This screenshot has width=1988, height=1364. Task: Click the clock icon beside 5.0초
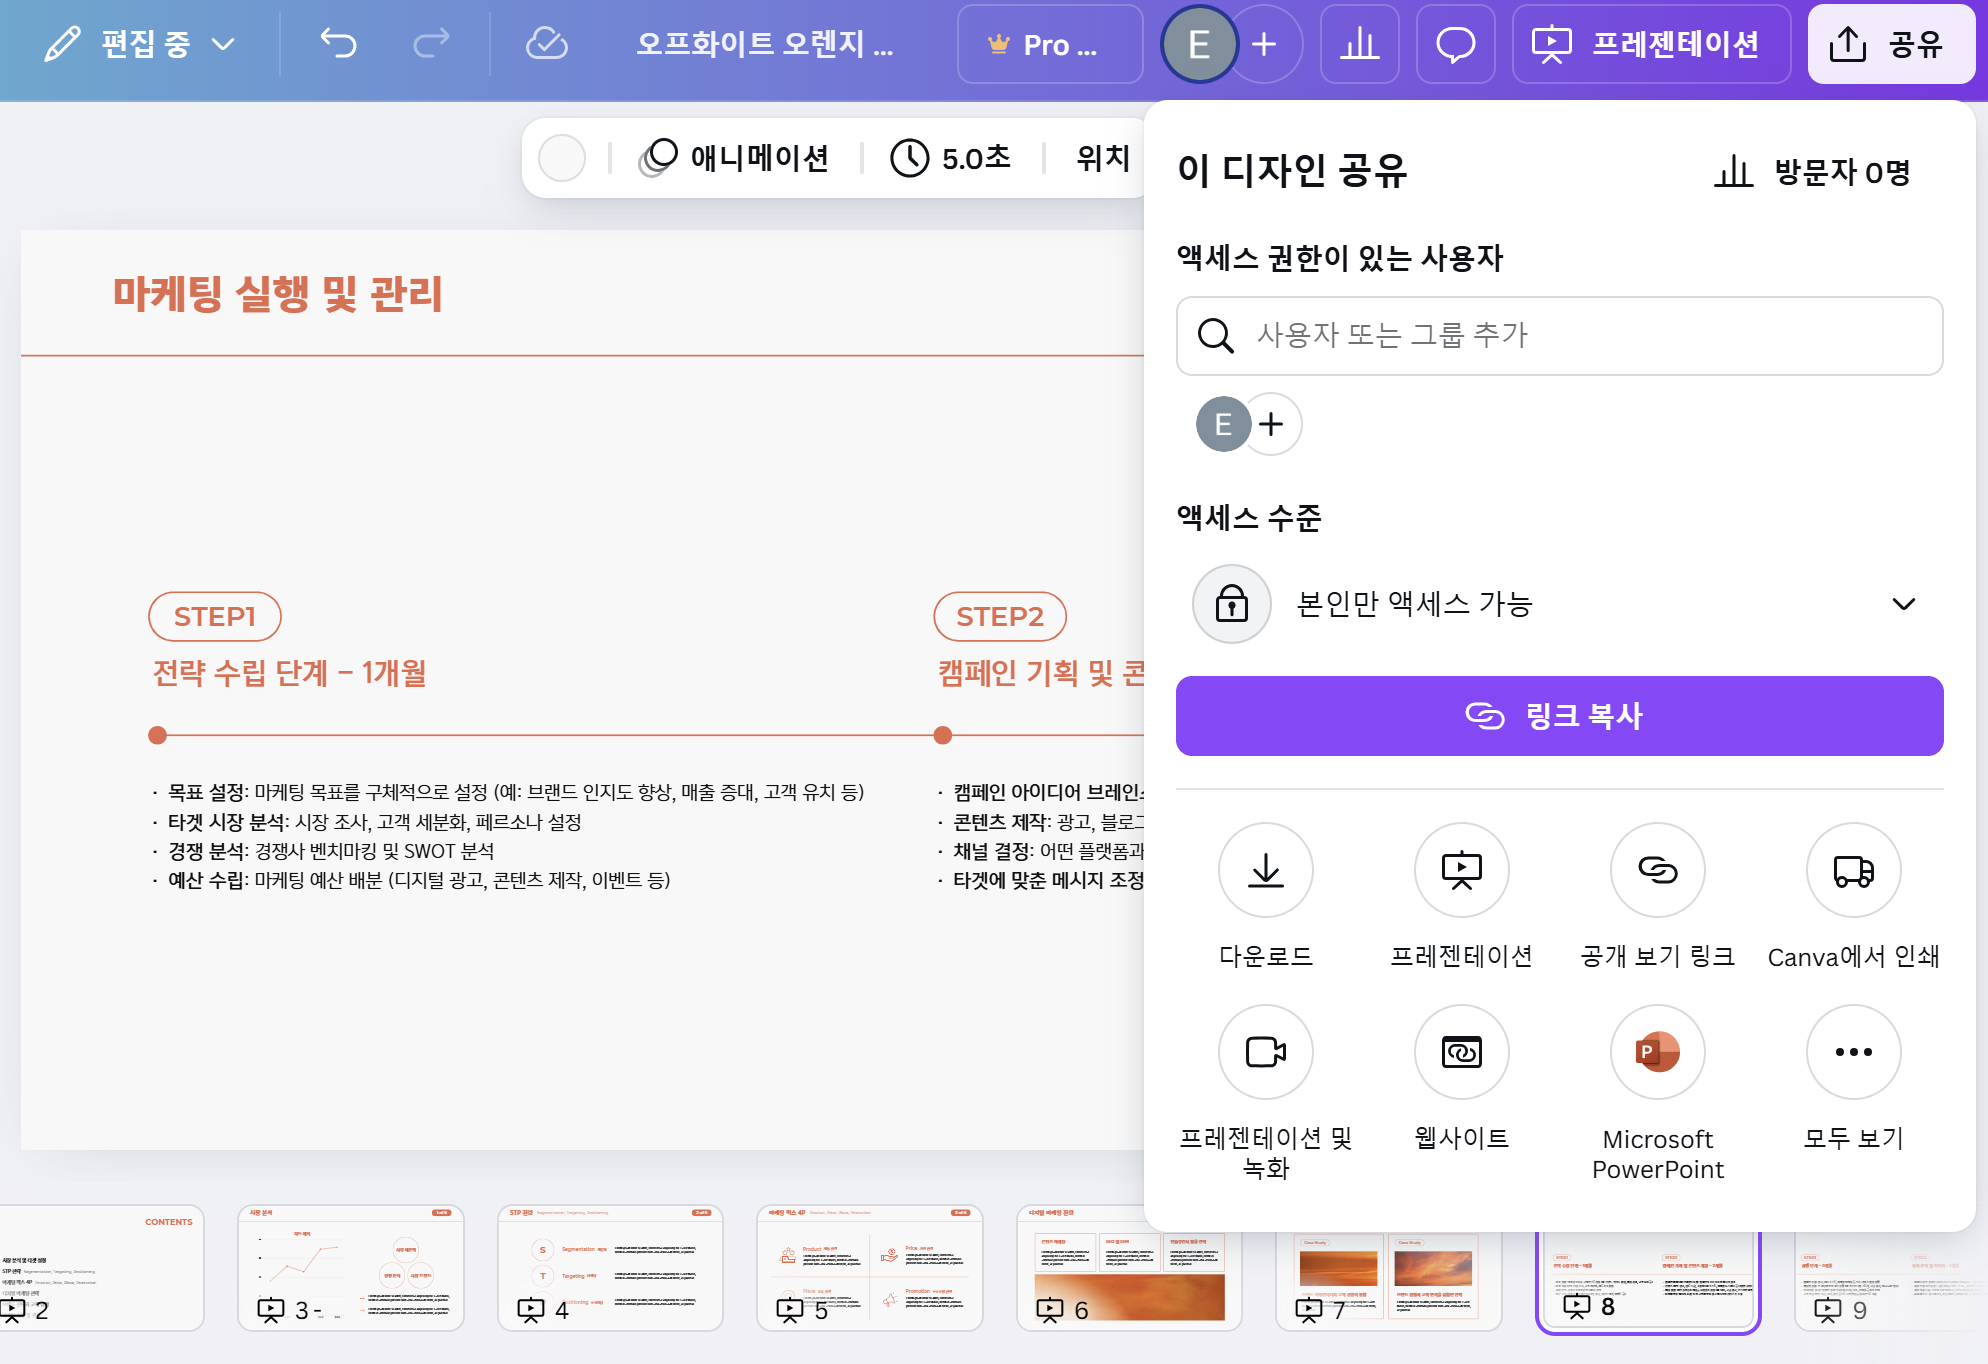pos(910,158)
